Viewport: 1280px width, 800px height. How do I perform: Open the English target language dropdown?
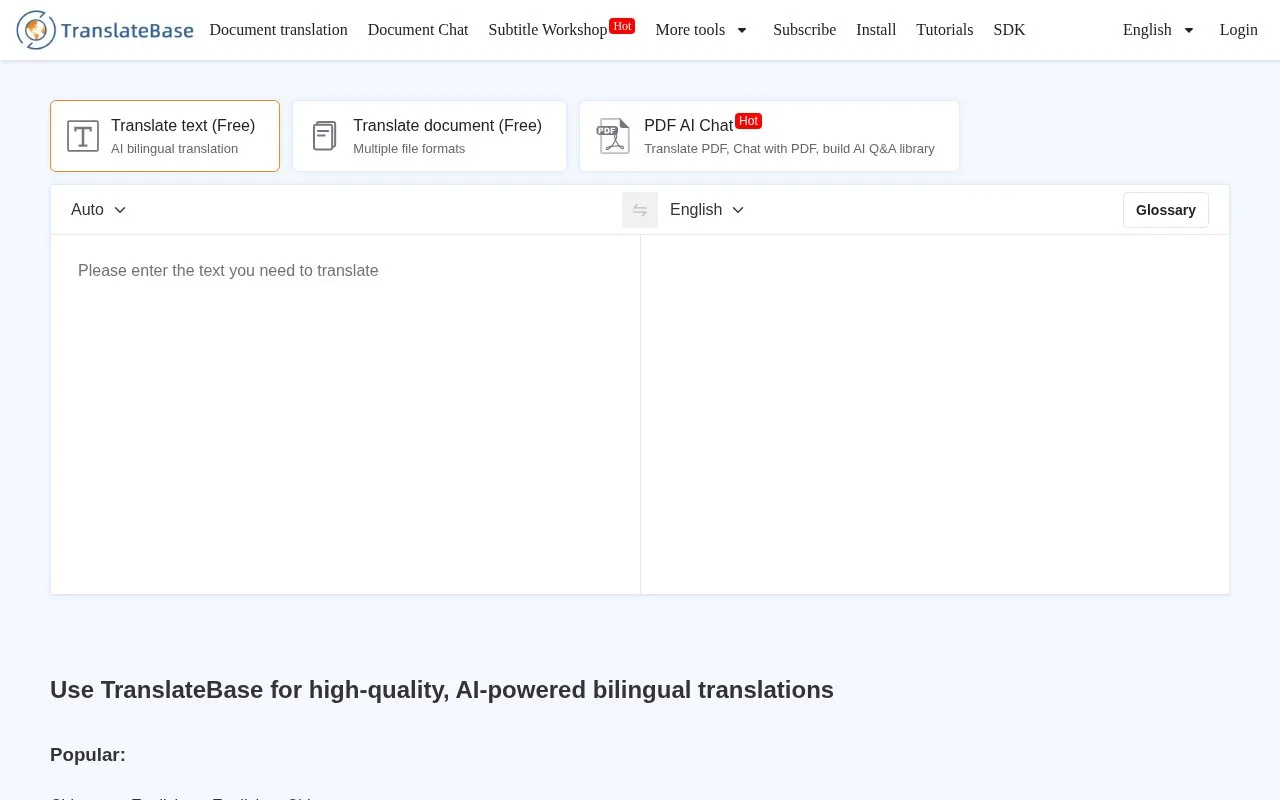[x=707, y=210]
